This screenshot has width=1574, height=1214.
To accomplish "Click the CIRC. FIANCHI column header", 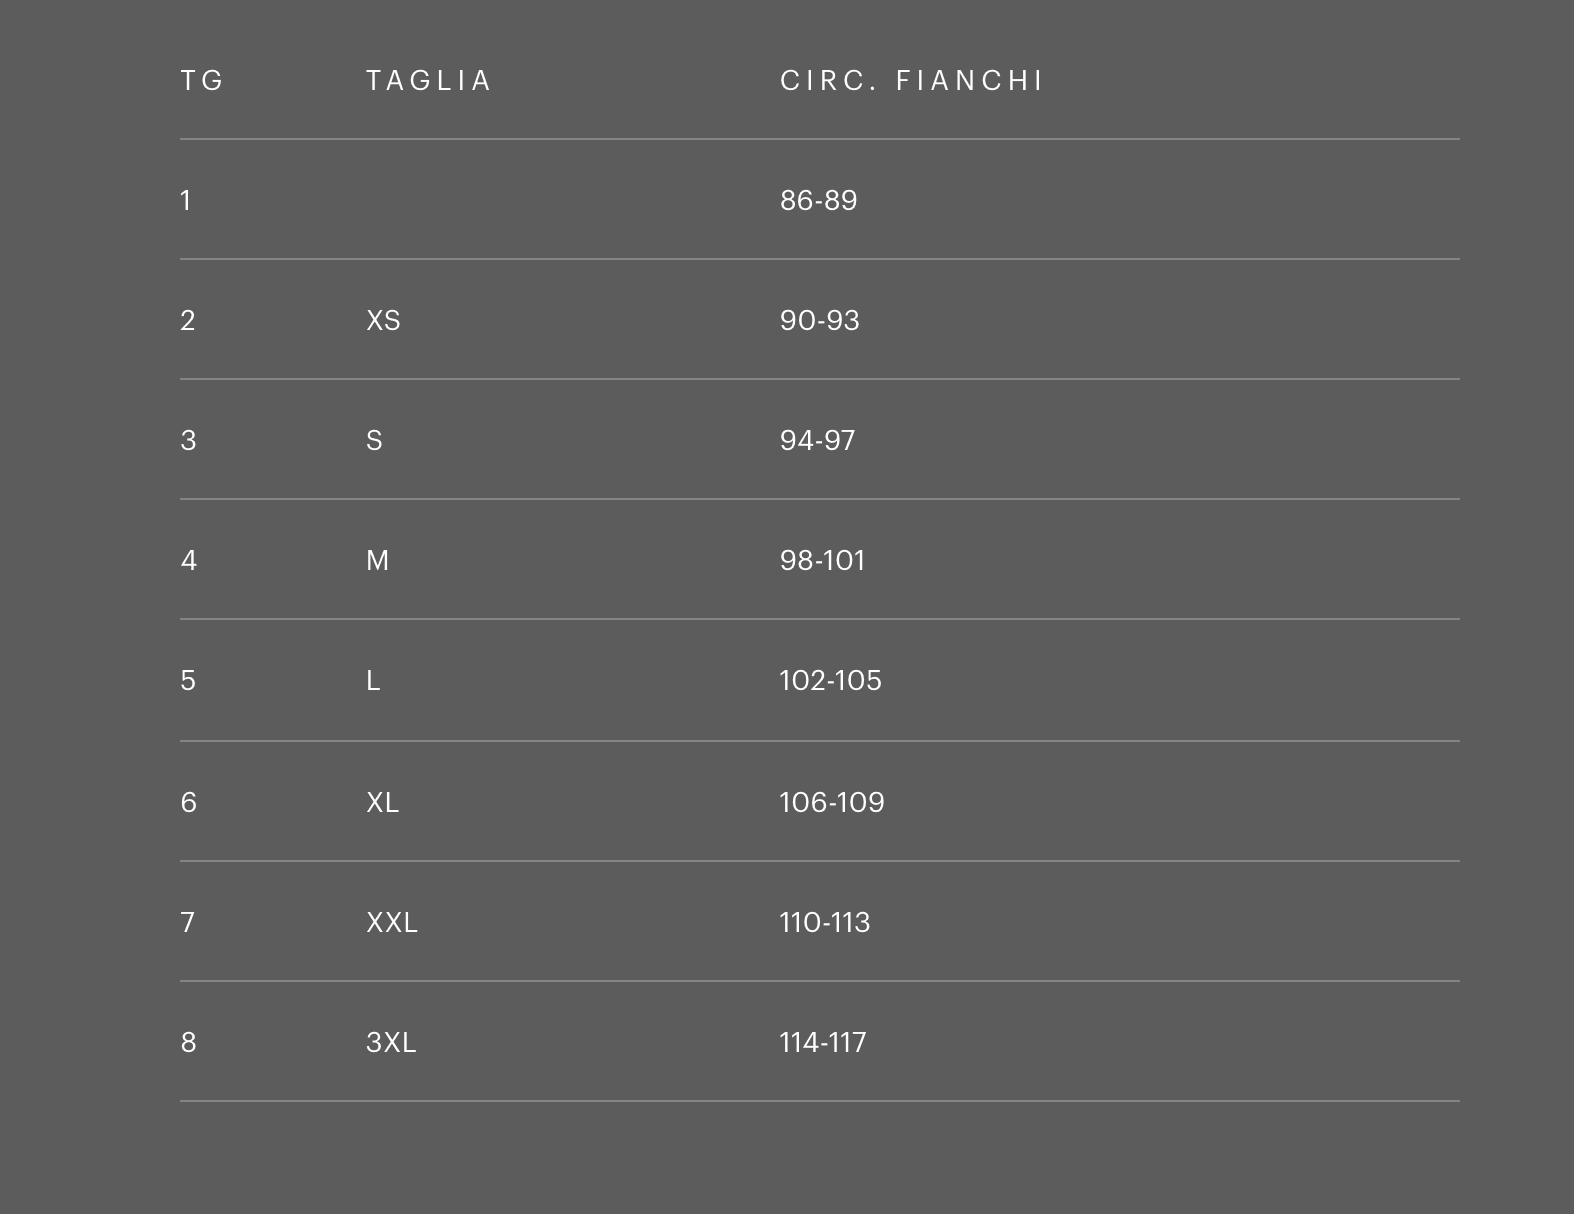I will point(911,80).
